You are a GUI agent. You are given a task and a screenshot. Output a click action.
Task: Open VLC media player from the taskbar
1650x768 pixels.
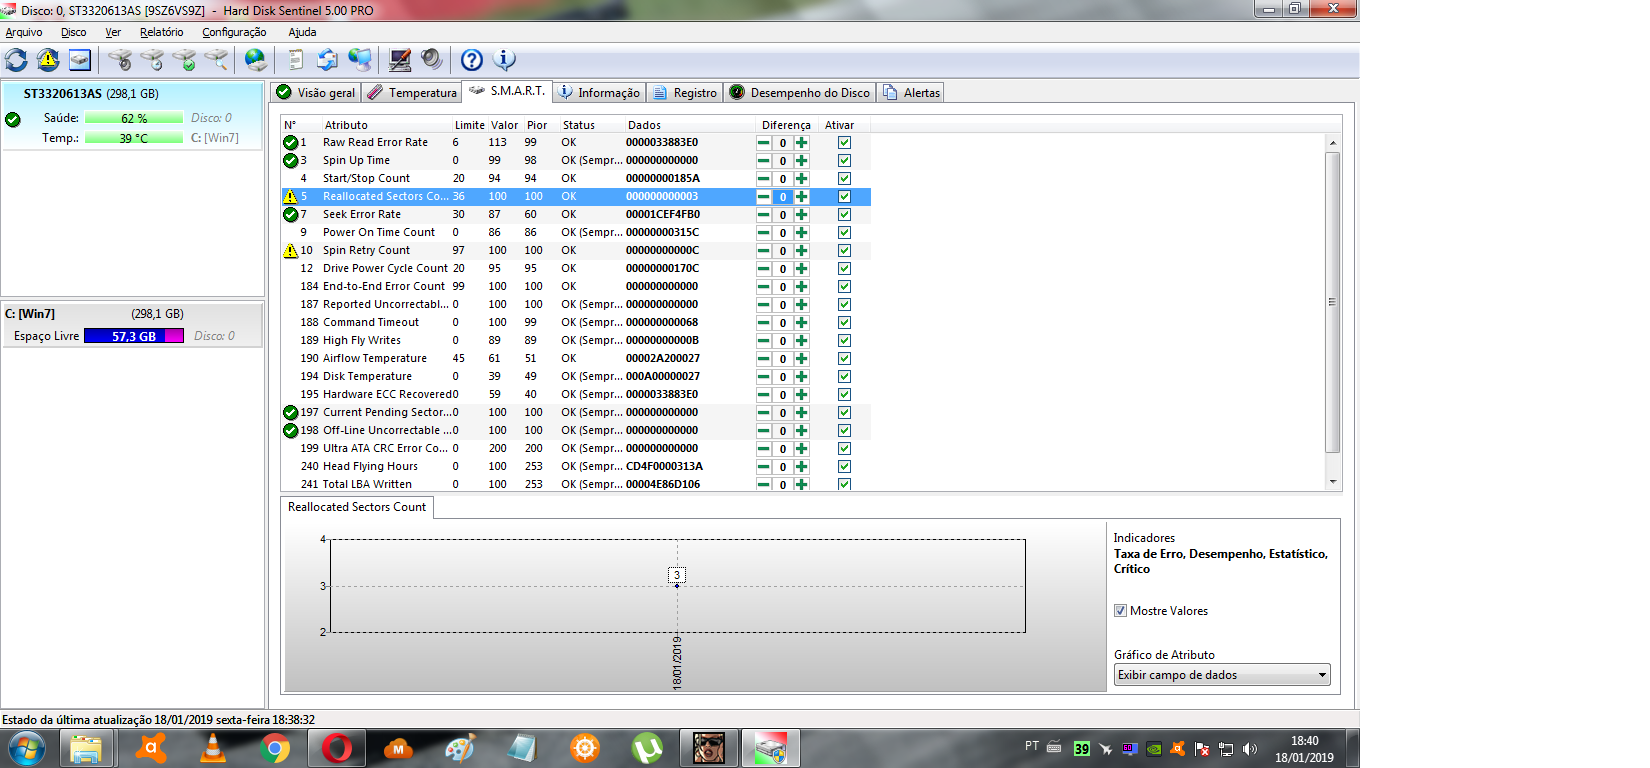[x=213, y=748]
